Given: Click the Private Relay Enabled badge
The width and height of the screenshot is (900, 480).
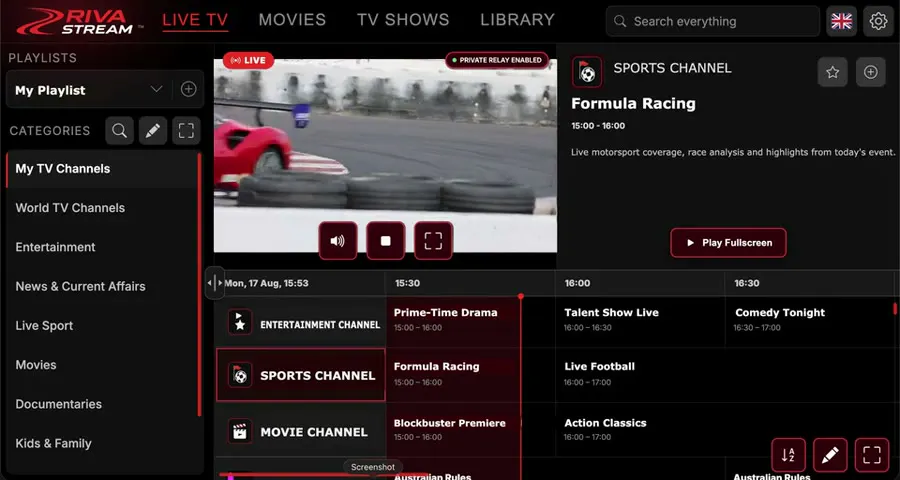Looking at the screenshot, I should point(497,60).
